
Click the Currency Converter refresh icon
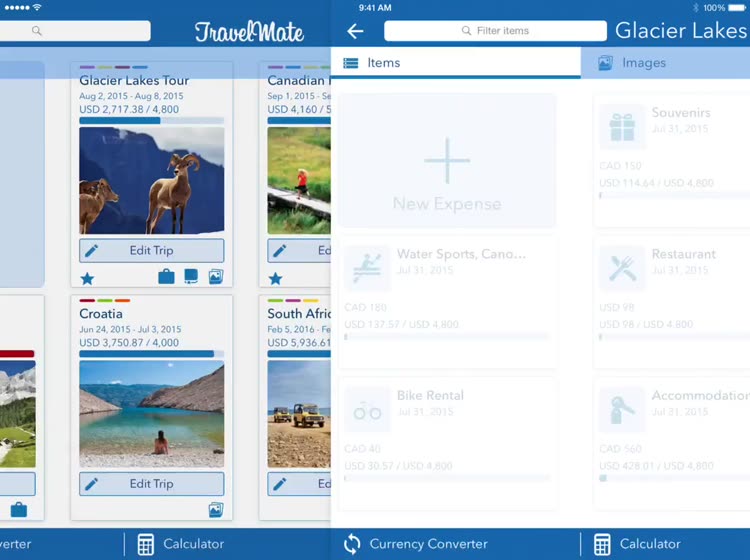pos(352,544)
